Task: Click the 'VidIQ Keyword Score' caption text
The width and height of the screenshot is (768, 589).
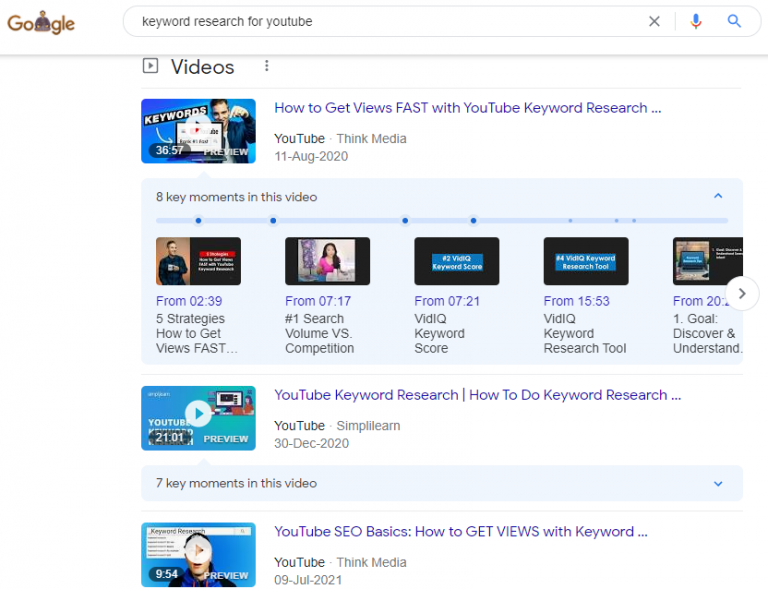Action: (439, 333)
